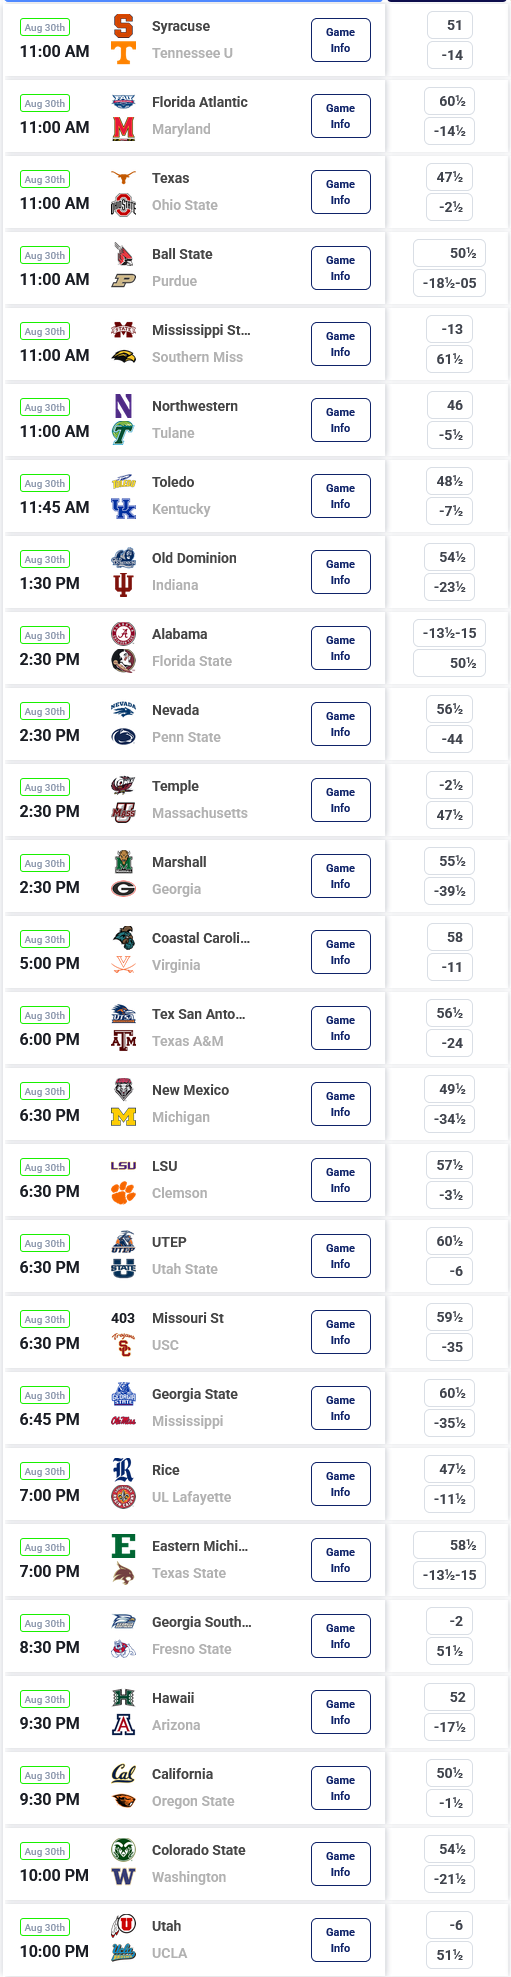Click the Clemson orange paw logo
Screen dimensions: 511x1977
pos(123,1193)
